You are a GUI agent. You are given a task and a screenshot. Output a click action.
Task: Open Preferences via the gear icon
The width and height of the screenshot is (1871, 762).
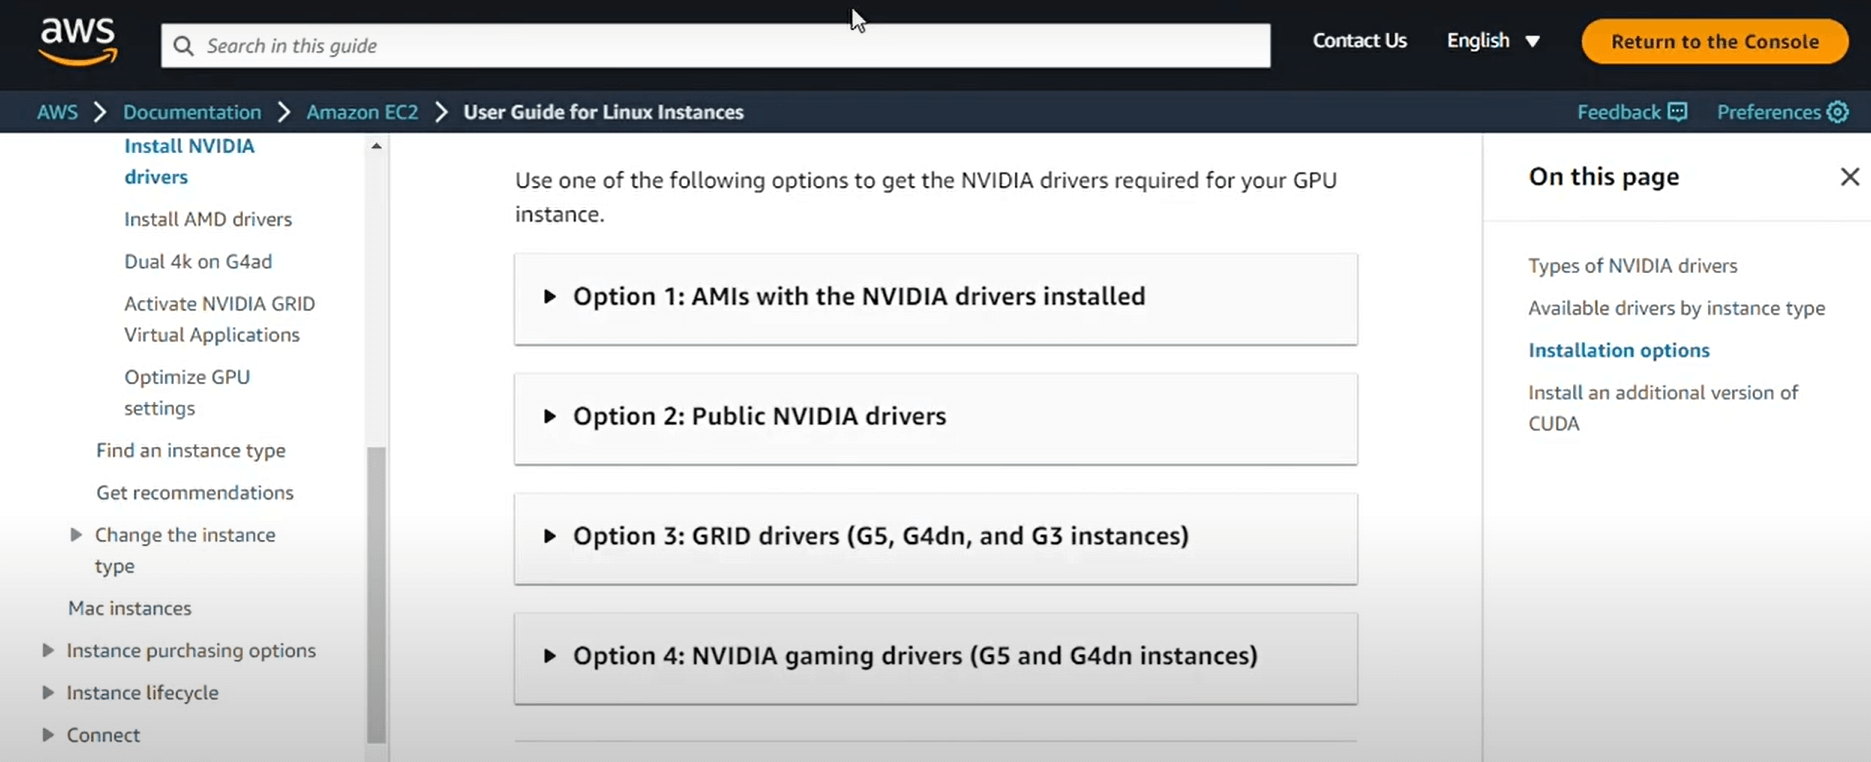[1838, 112]
